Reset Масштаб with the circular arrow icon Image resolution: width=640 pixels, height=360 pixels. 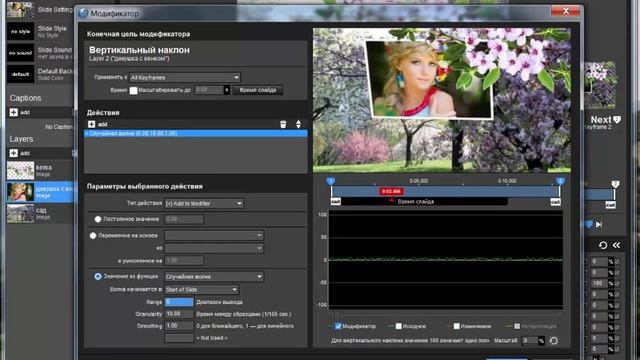[554, 340]
